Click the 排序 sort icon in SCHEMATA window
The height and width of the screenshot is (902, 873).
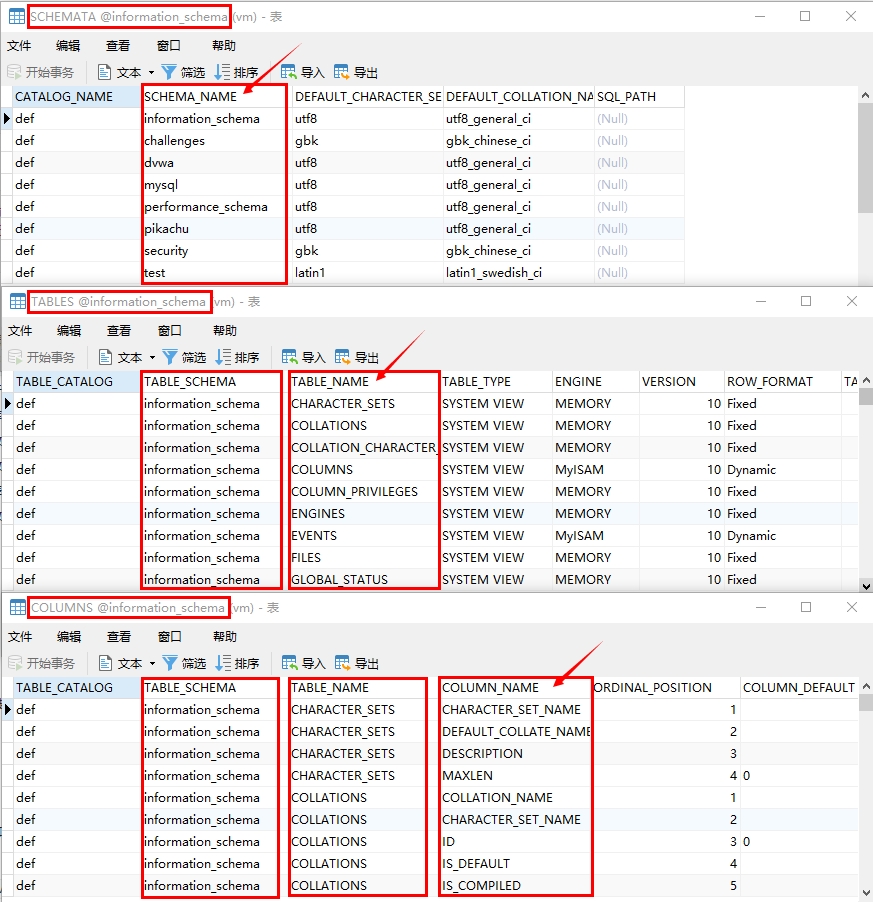coord(223,72)
